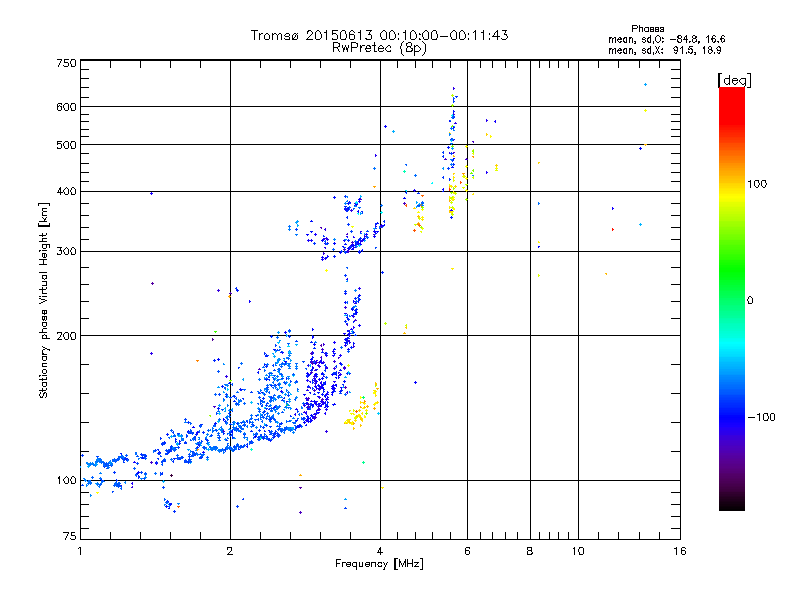Click the '75' height axis tick label
The width and height of the screenshot is (800, 600).
70,536
